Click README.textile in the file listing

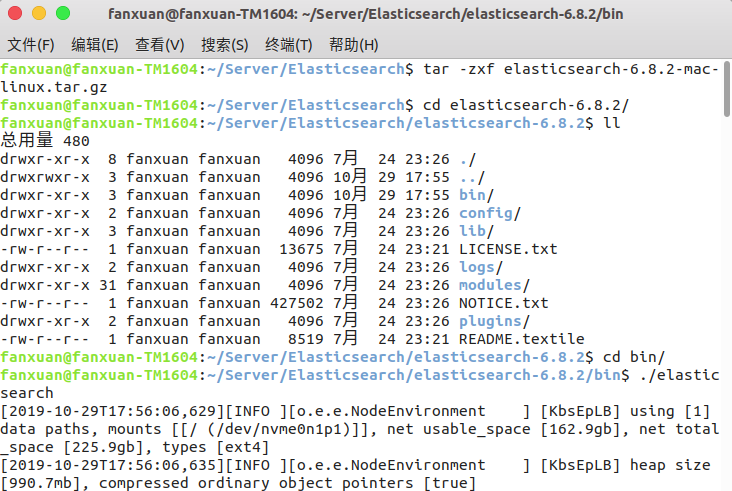[x=521, y=339]
